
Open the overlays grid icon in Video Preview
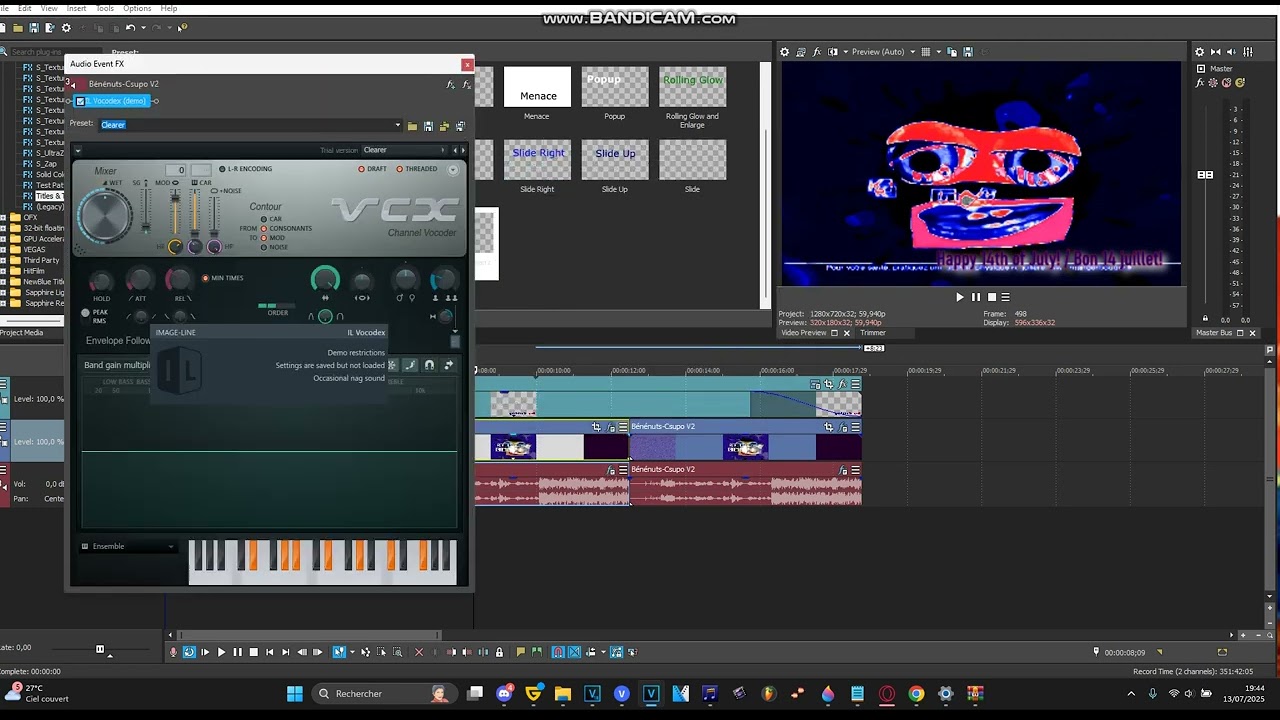926,52
